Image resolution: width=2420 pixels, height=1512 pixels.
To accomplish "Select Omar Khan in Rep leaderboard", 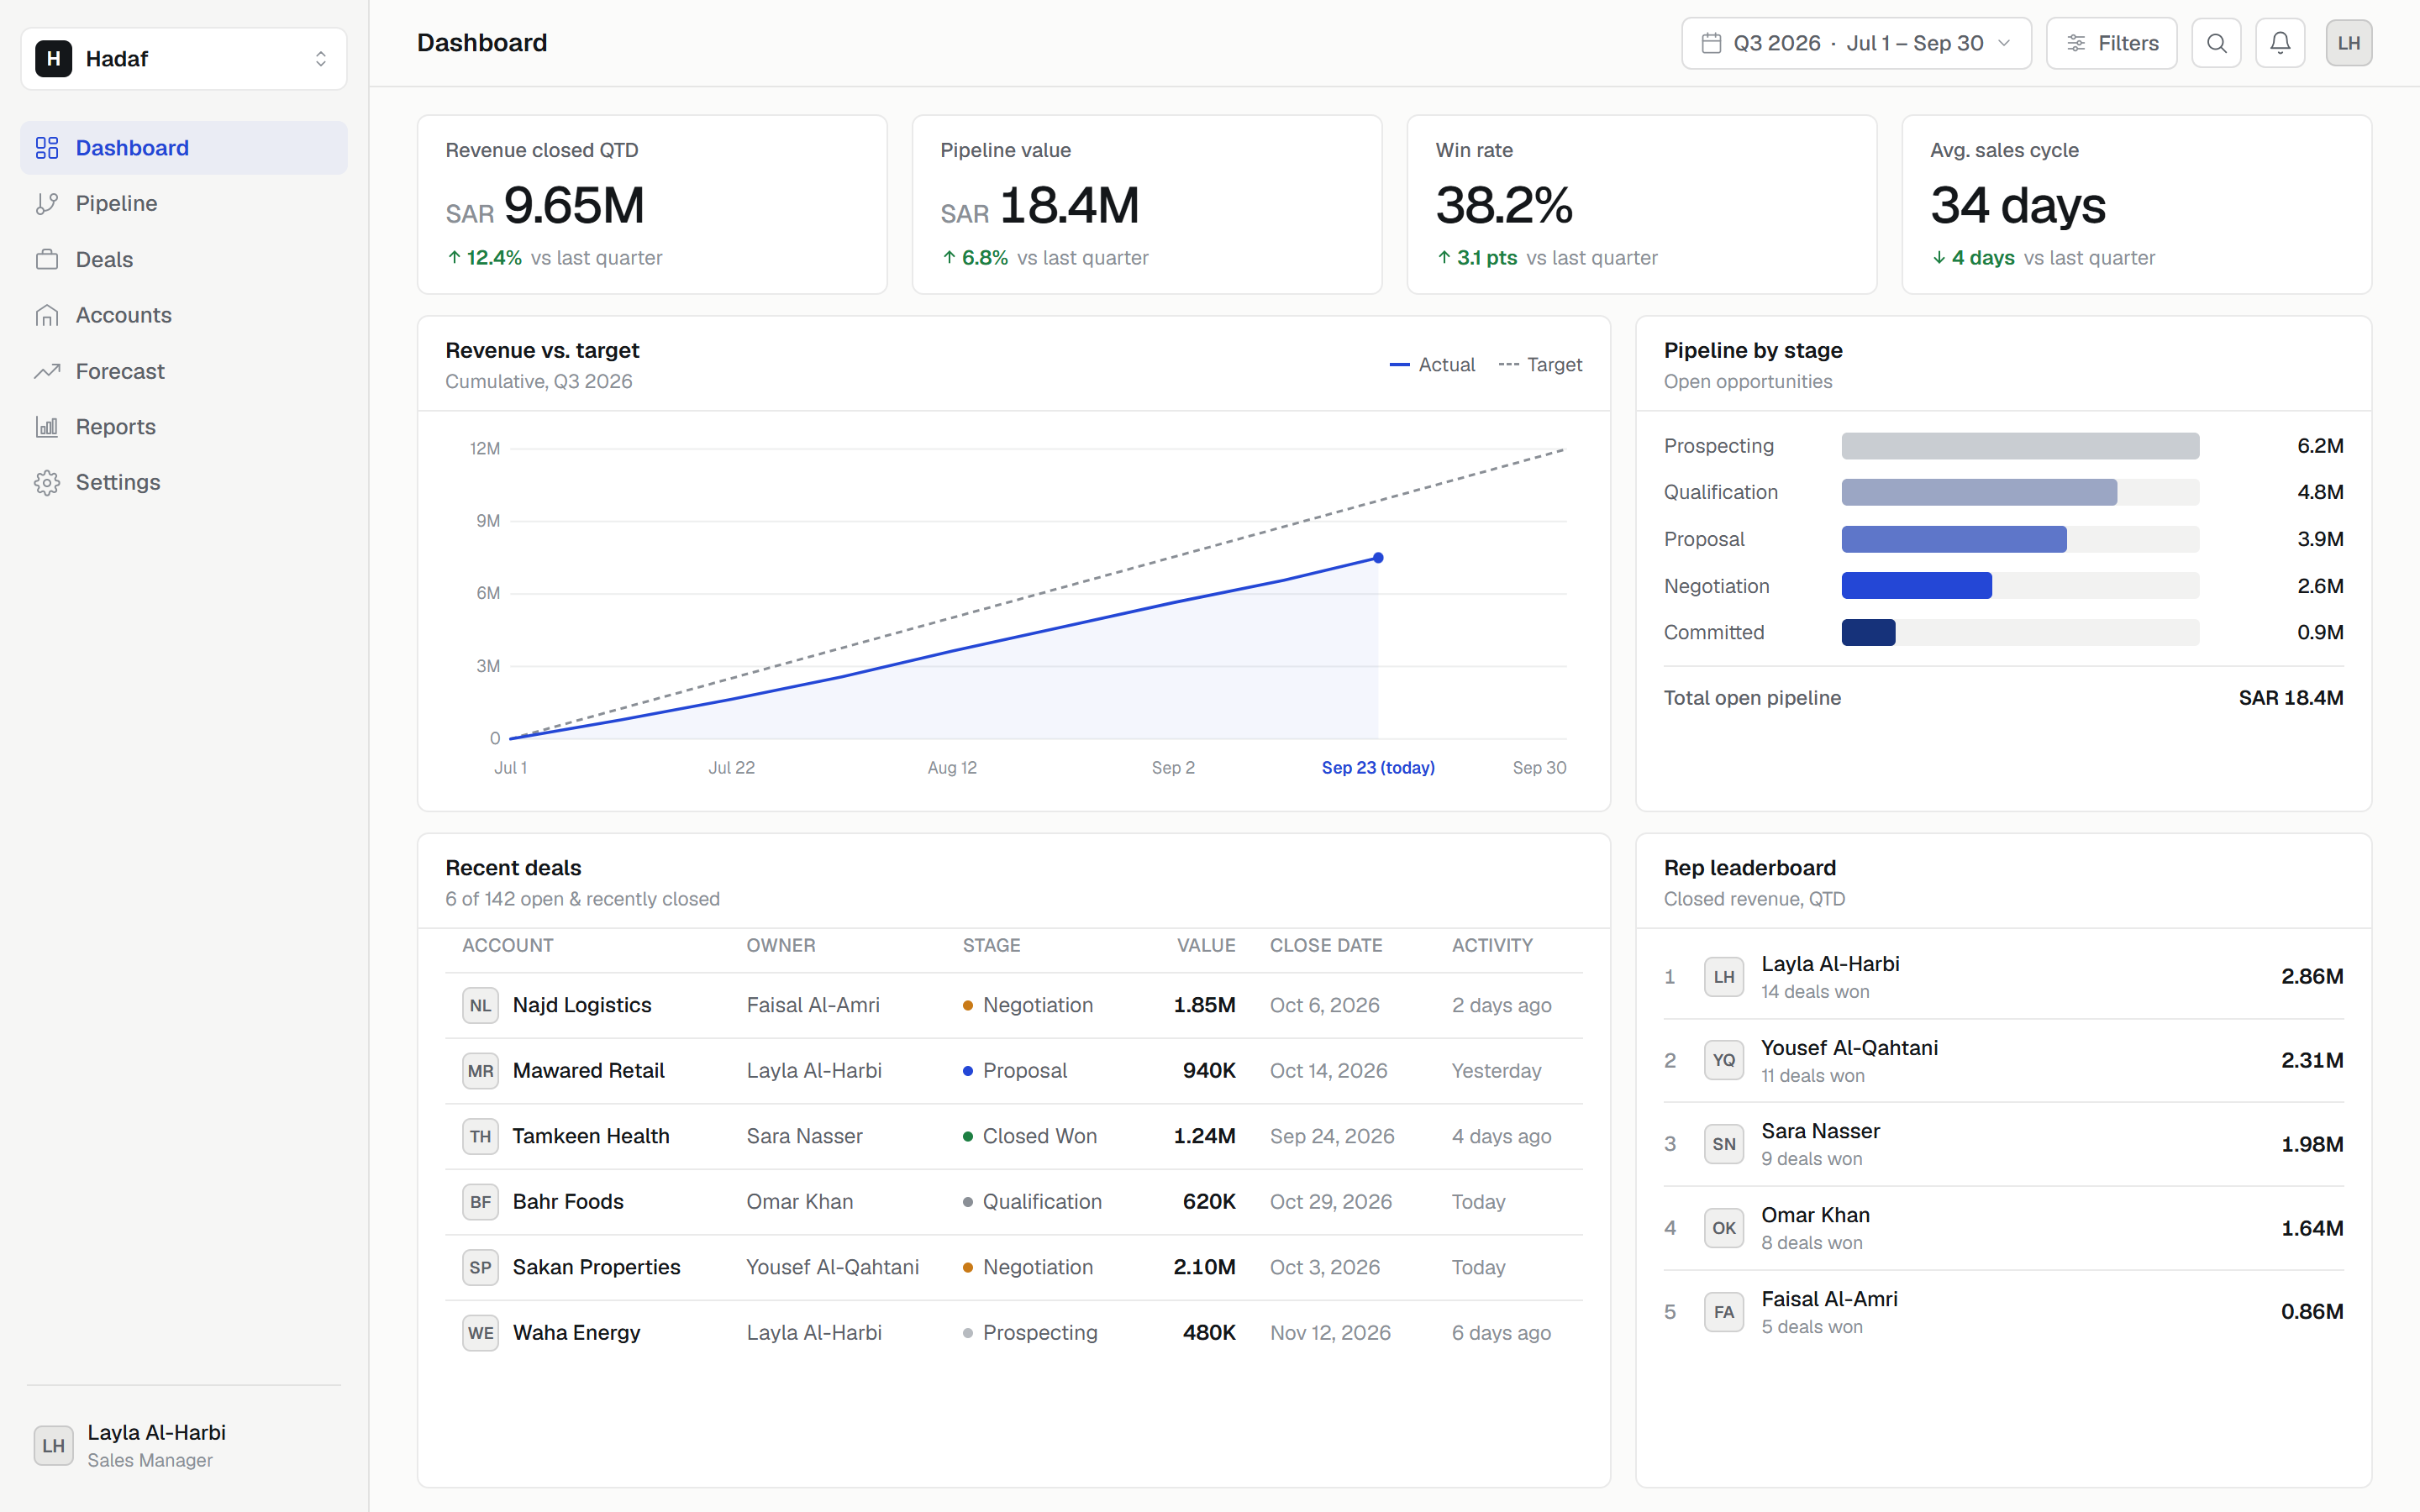I will pos(2003,1228).
